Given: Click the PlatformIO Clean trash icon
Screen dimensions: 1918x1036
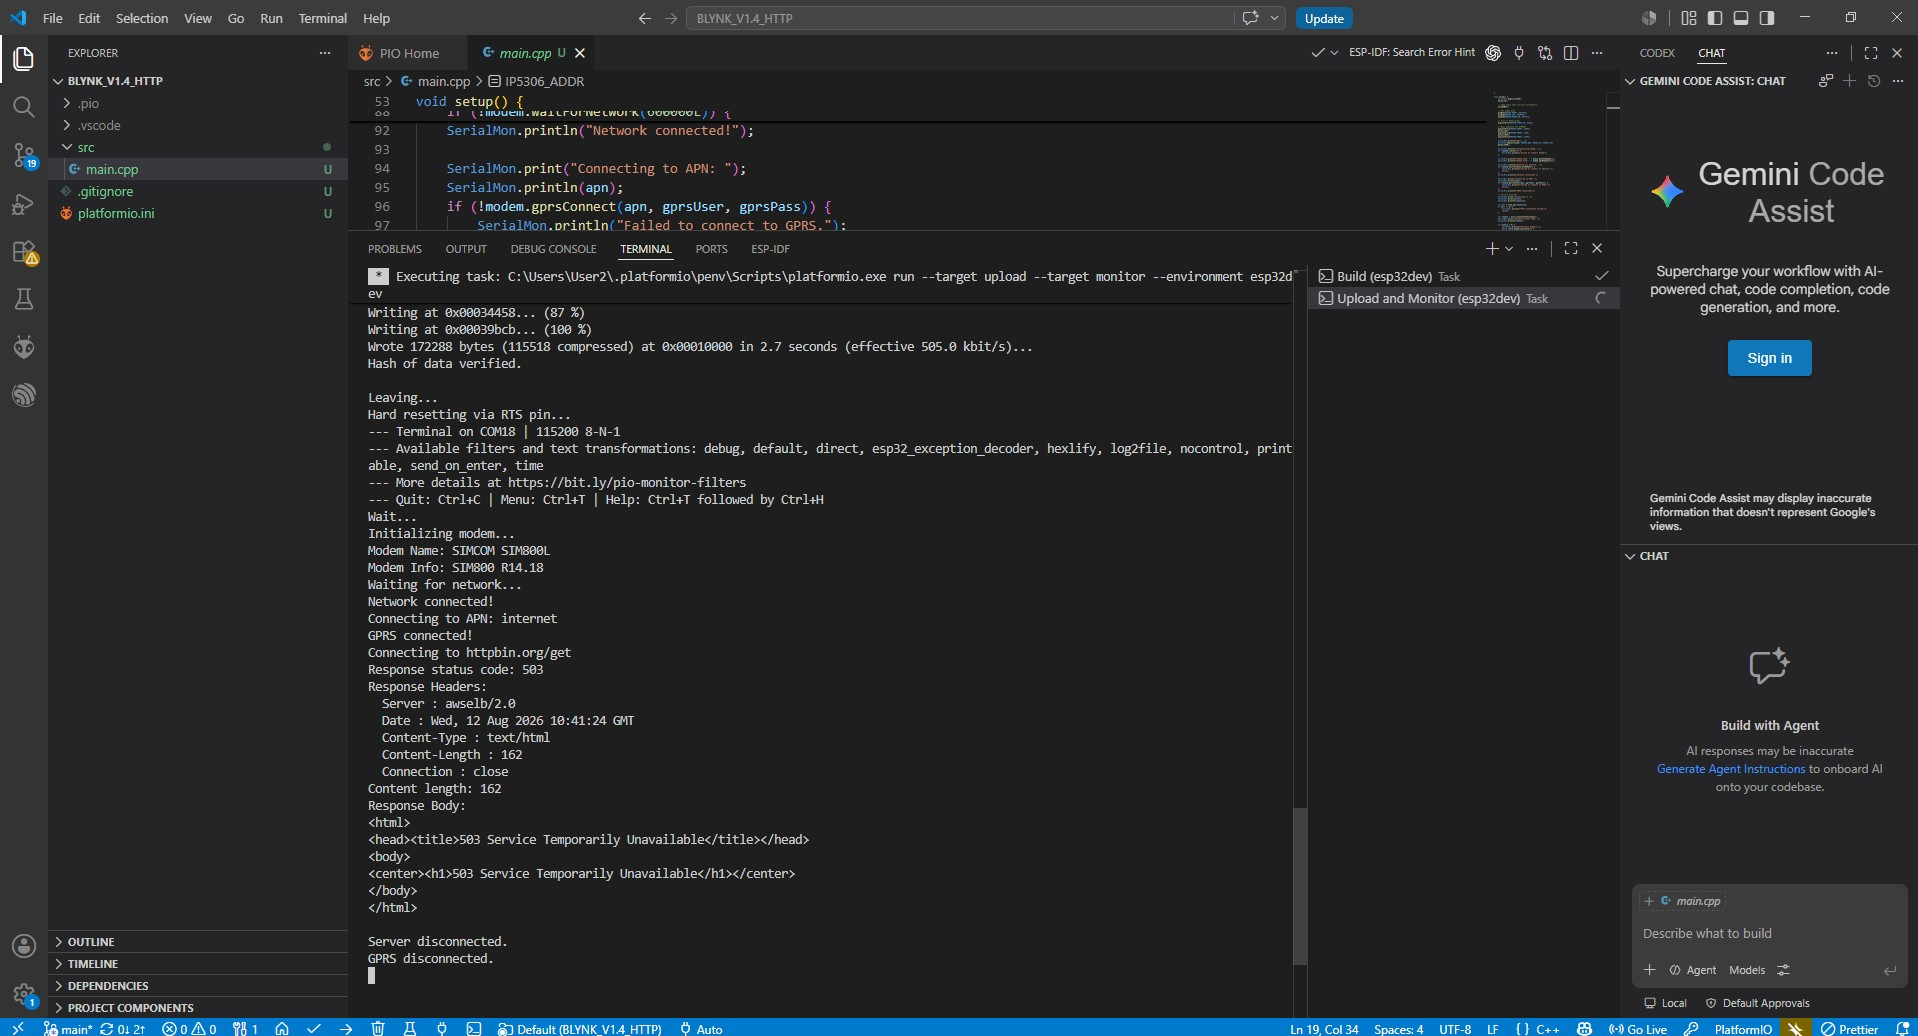Looking at the screenshot, I should tap(378, 1028).
